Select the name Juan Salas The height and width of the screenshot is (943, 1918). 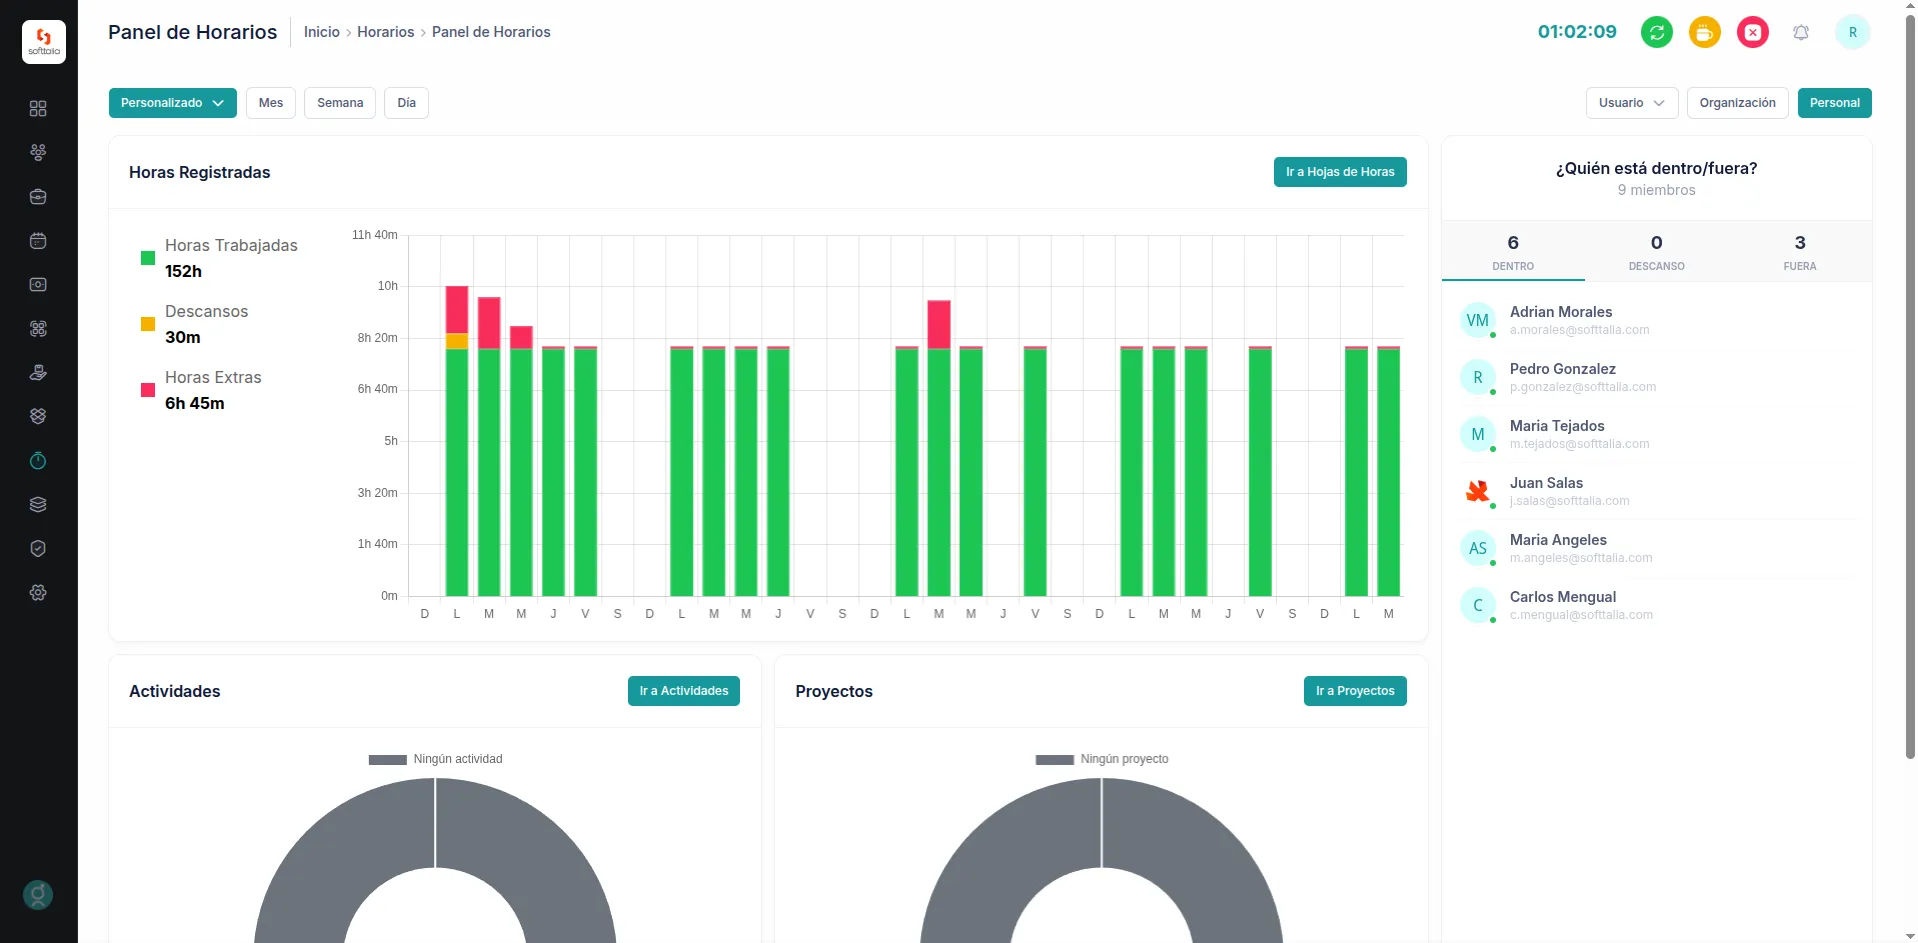(x=1546, y=483)
